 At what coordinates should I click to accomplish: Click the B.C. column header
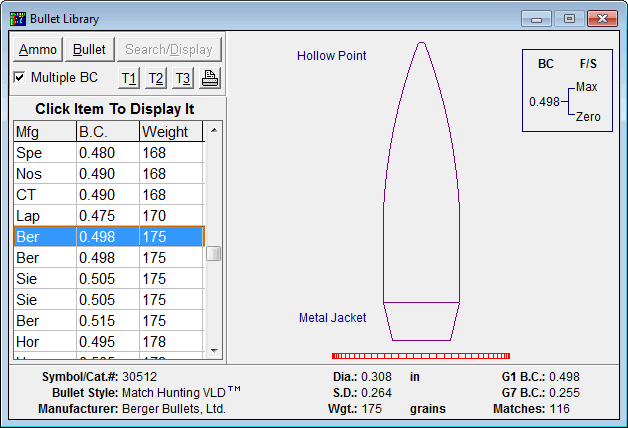click(x=108, y=132)
